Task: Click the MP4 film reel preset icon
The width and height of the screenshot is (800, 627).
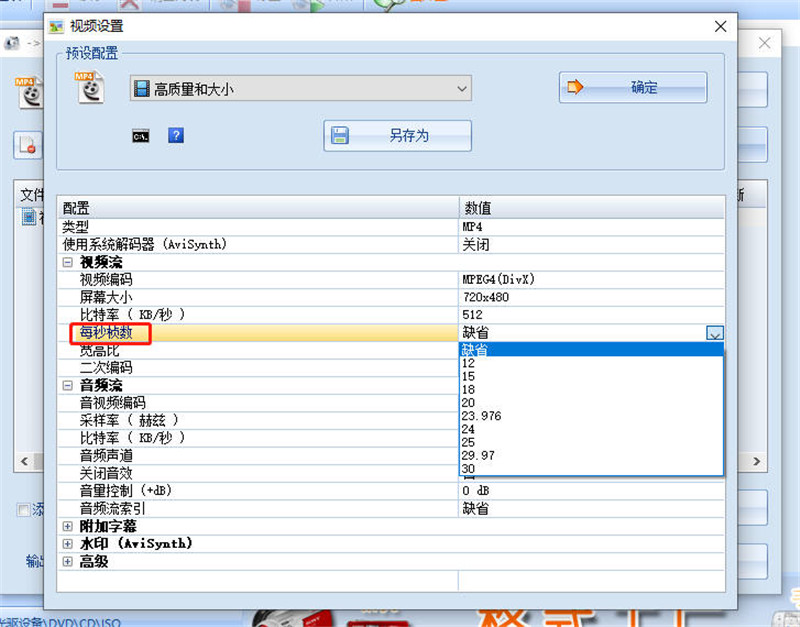Action: [x=91, y=88]
